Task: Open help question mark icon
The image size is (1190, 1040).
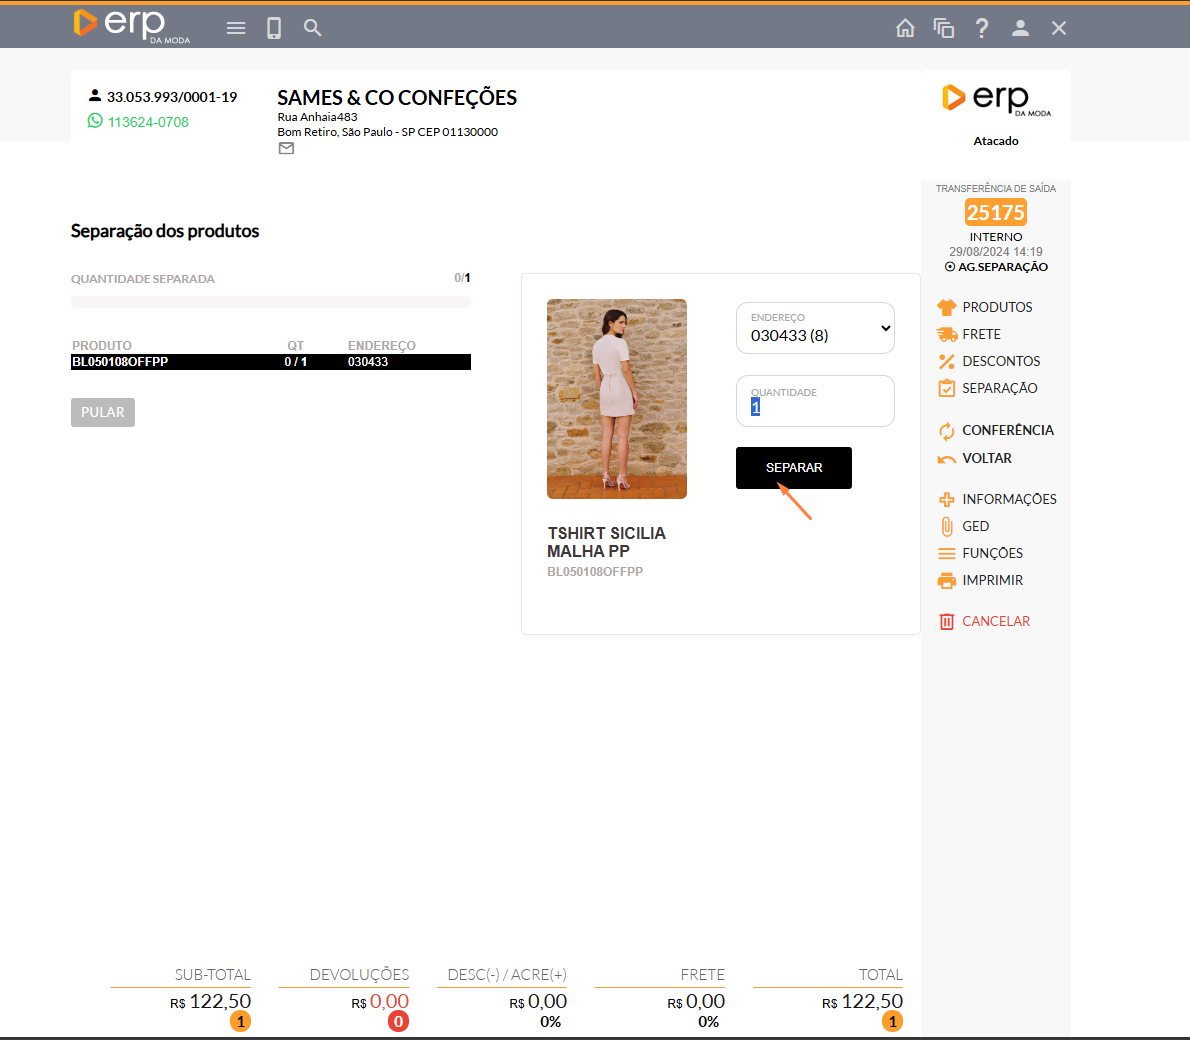Action: tap(982, 28)
